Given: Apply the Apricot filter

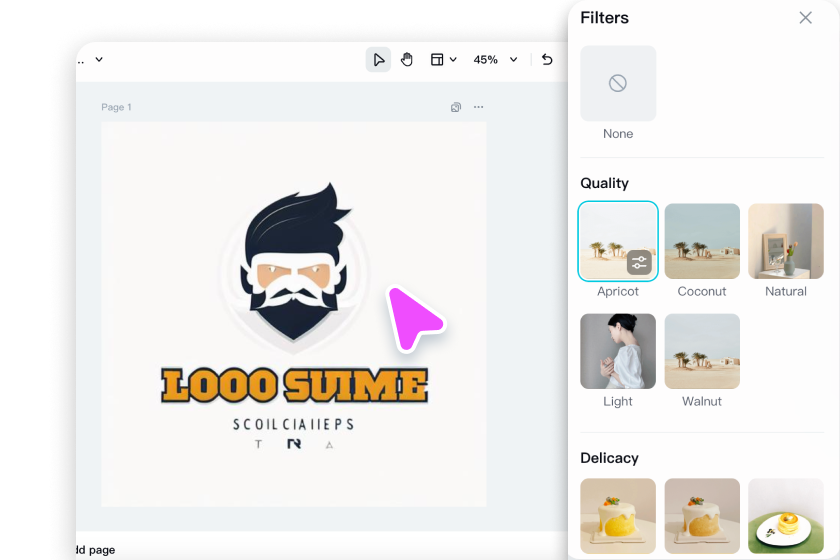Looking at the screenshot, I should (618, 241).
